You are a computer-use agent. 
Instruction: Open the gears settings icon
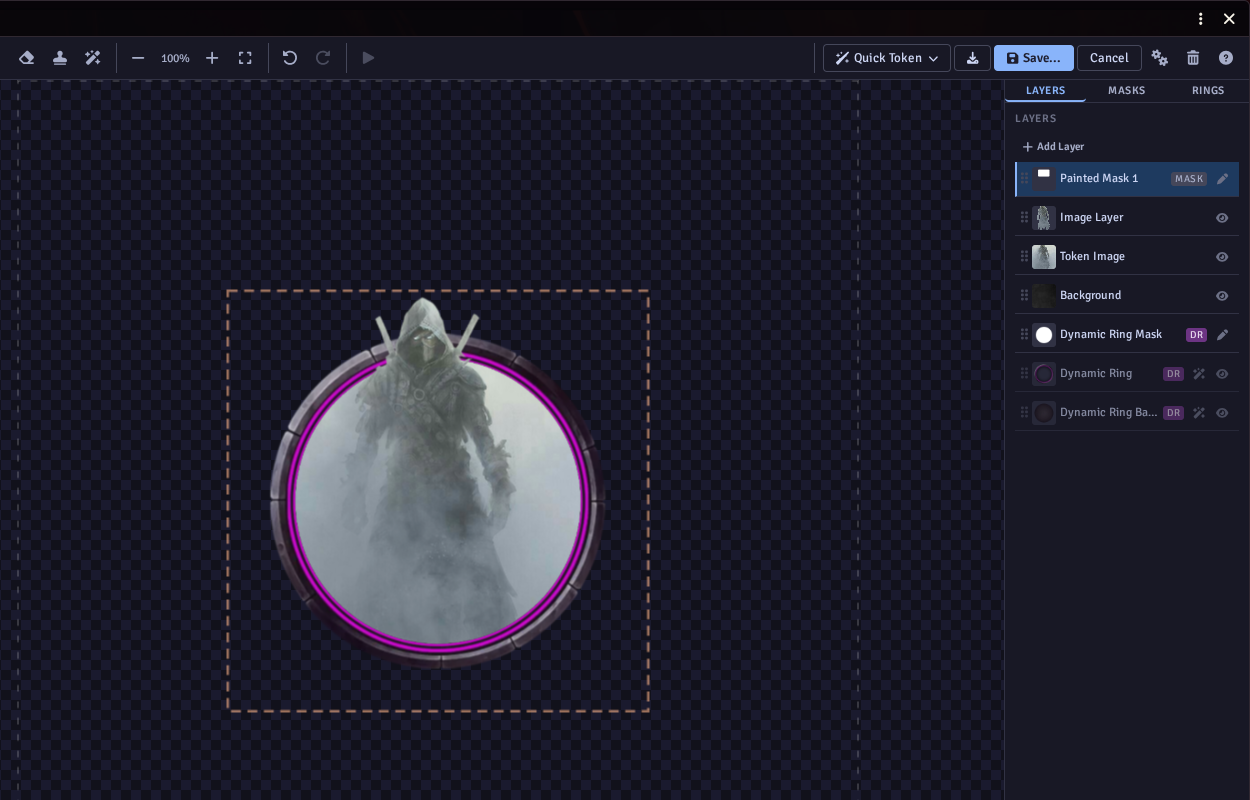pos(1160,58)
